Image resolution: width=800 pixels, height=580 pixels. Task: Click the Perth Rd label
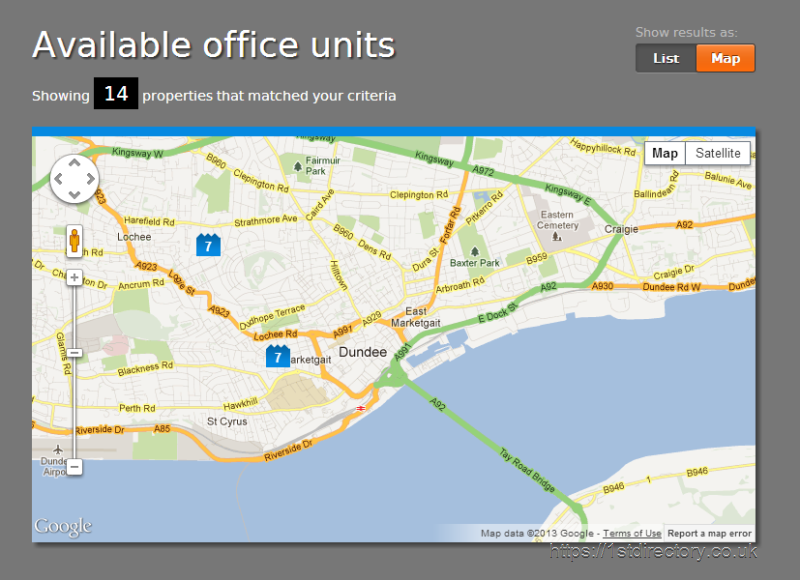tap(137, 408)
